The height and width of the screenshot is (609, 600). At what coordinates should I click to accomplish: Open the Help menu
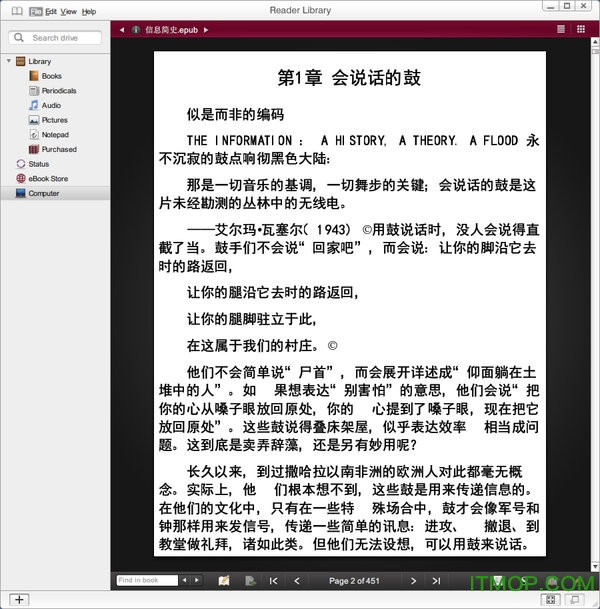click(x=89, y=12)
